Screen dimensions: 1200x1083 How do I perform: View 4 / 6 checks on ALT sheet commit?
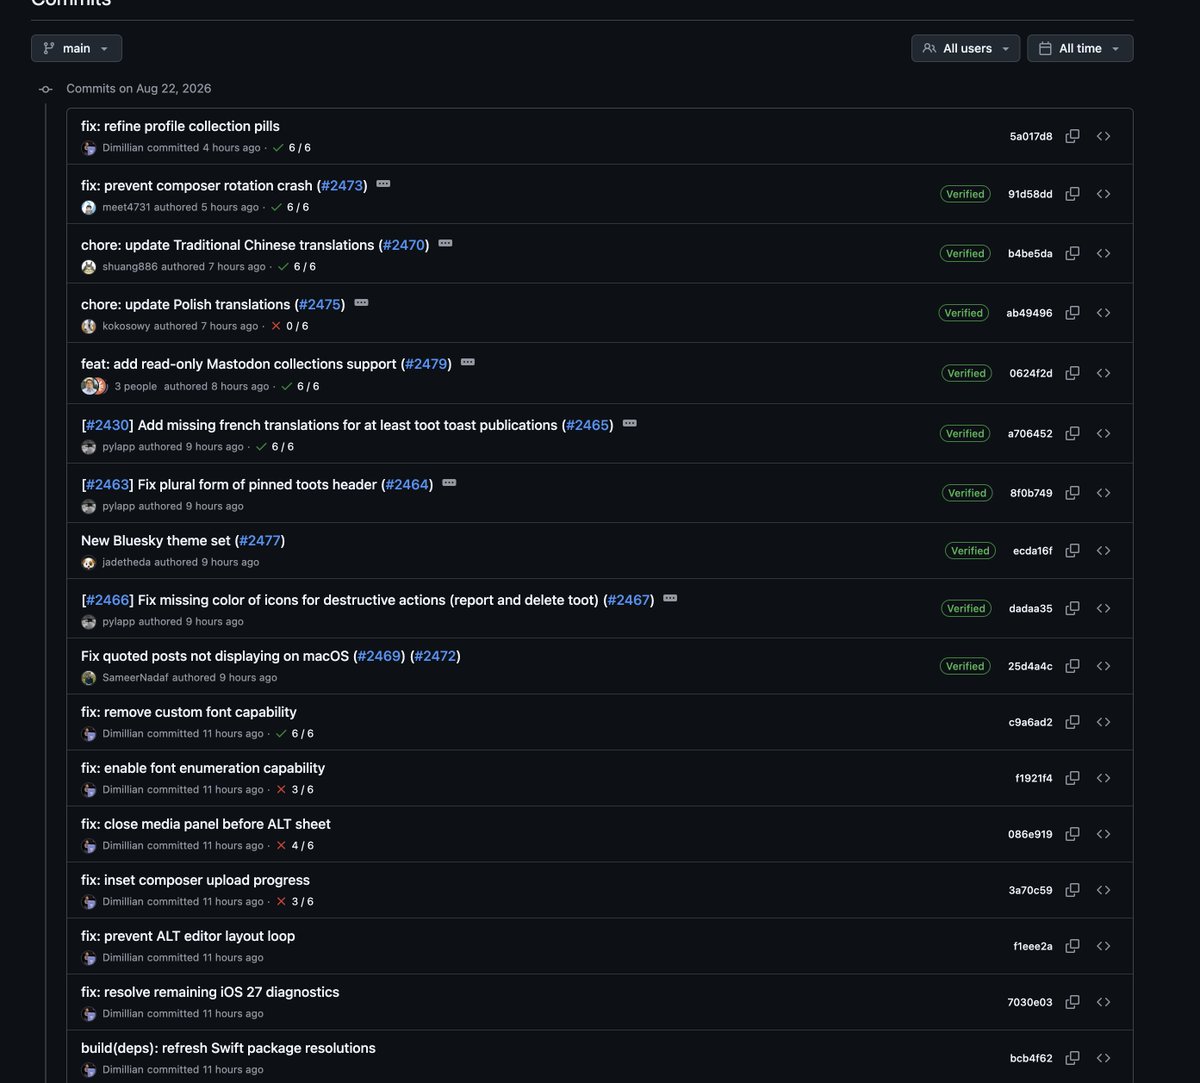tap(295, 846)
